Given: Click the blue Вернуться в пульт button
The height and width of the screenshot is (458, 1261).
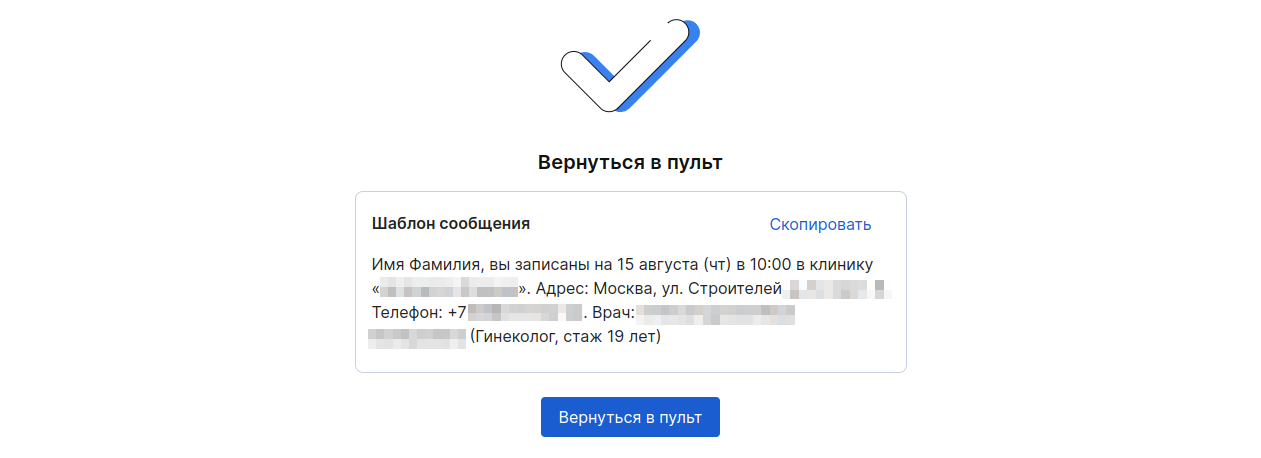Looking at the screenshot, I should 630,417.
